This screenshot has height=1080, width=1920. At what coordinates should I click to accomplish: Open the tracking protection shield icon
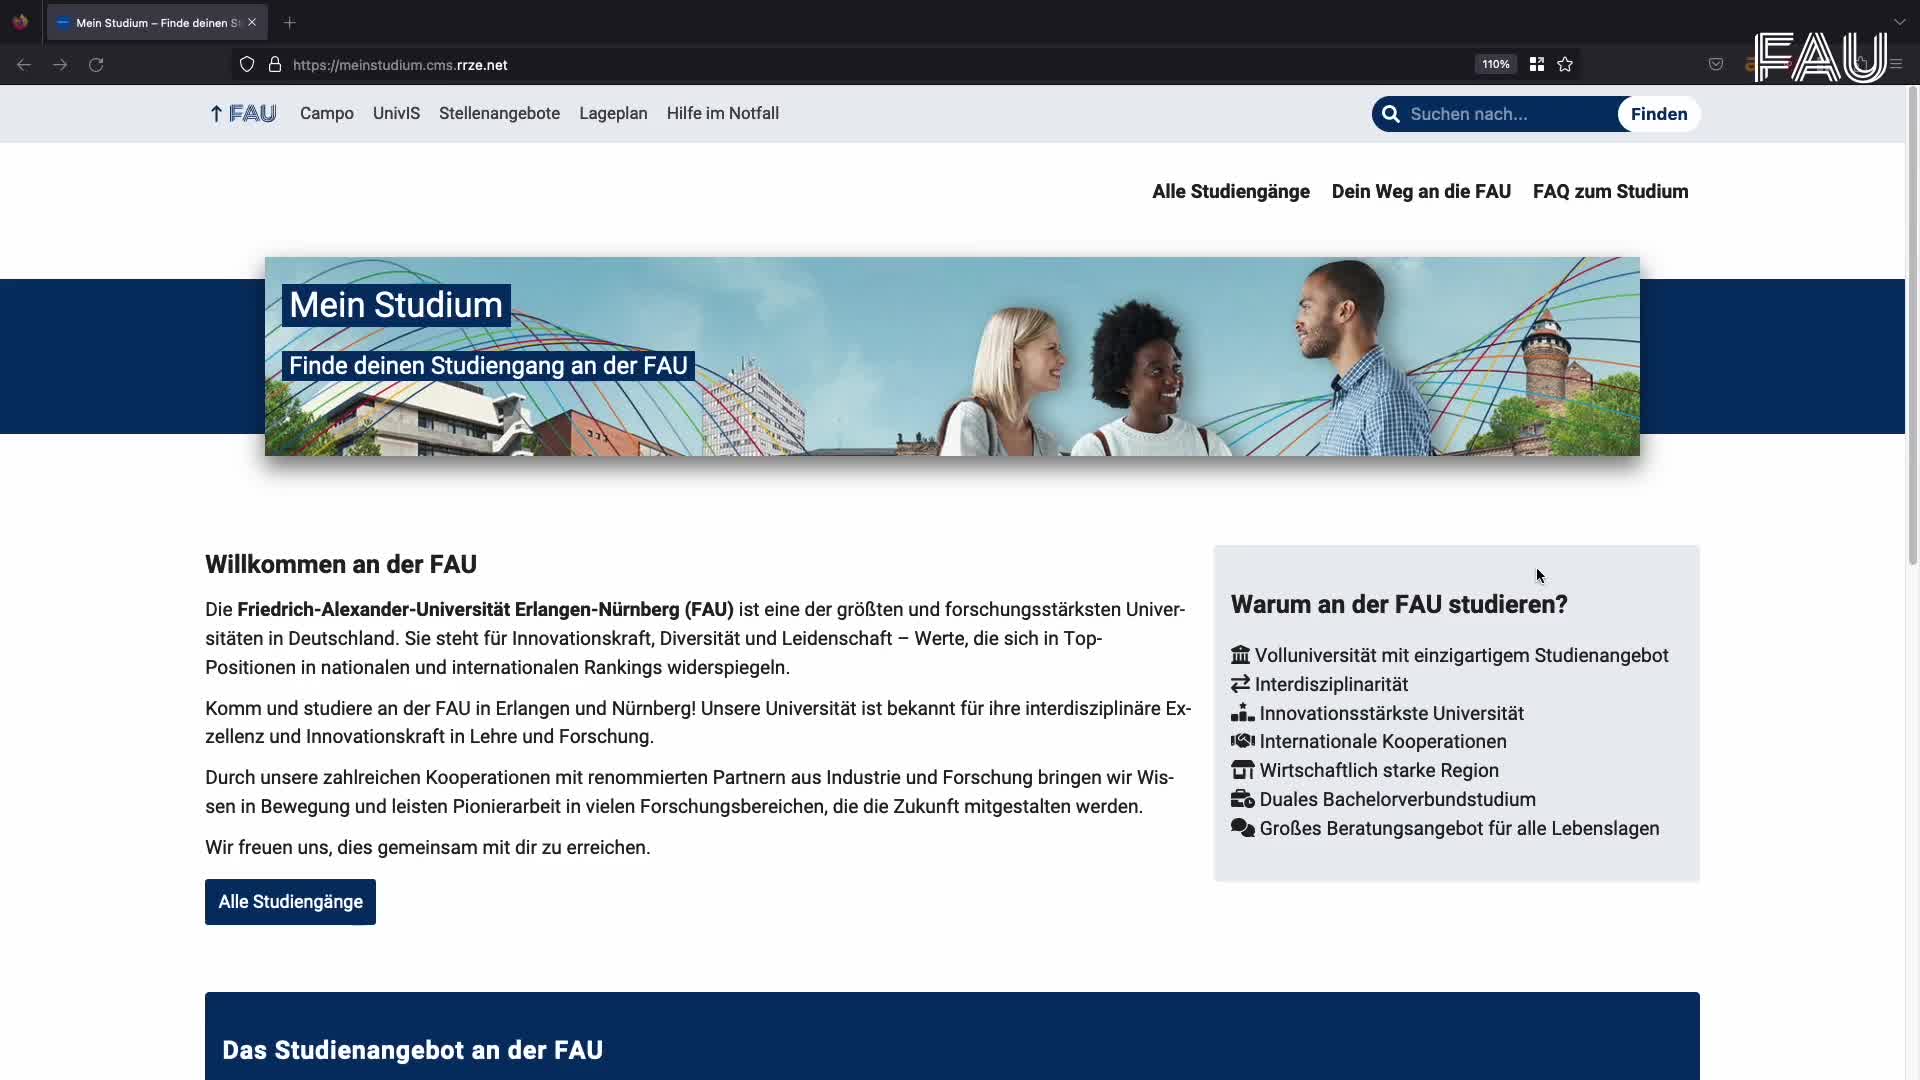tap(247, 64)
